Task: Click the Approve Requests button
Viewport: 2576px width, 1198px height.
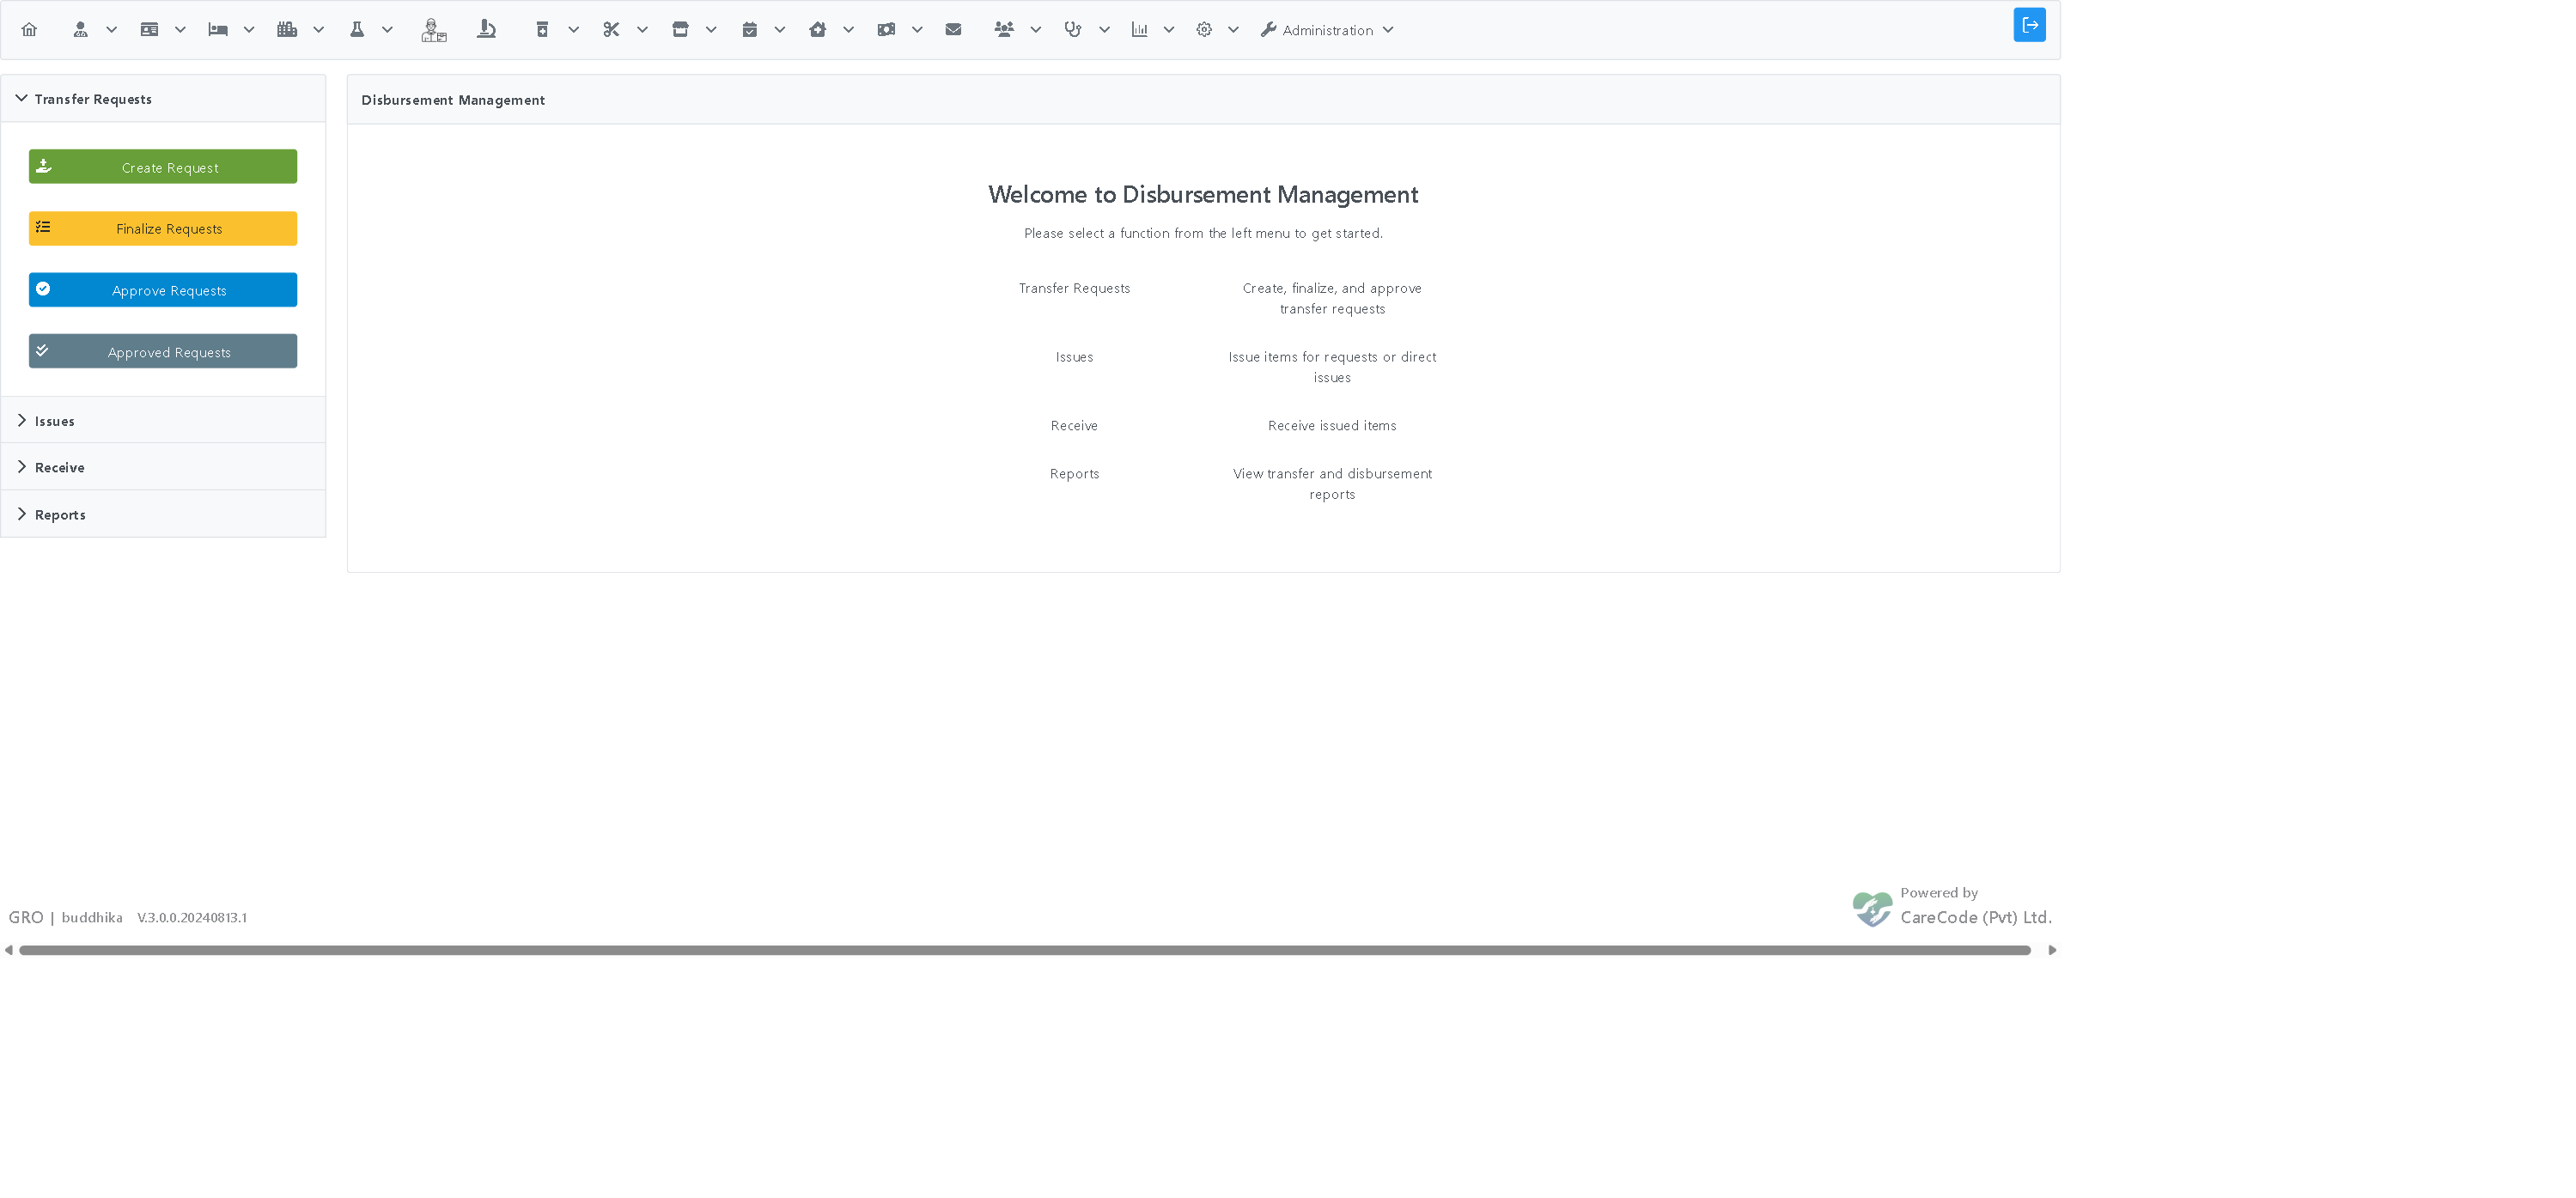Action: pyautogui.click(x=163, y=290)
